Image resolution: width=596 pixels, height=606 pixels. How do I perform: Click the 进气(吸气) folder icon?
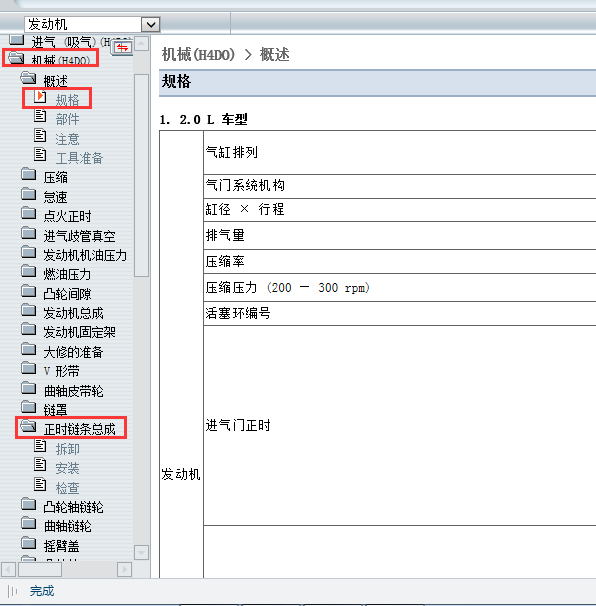(16, 39)
